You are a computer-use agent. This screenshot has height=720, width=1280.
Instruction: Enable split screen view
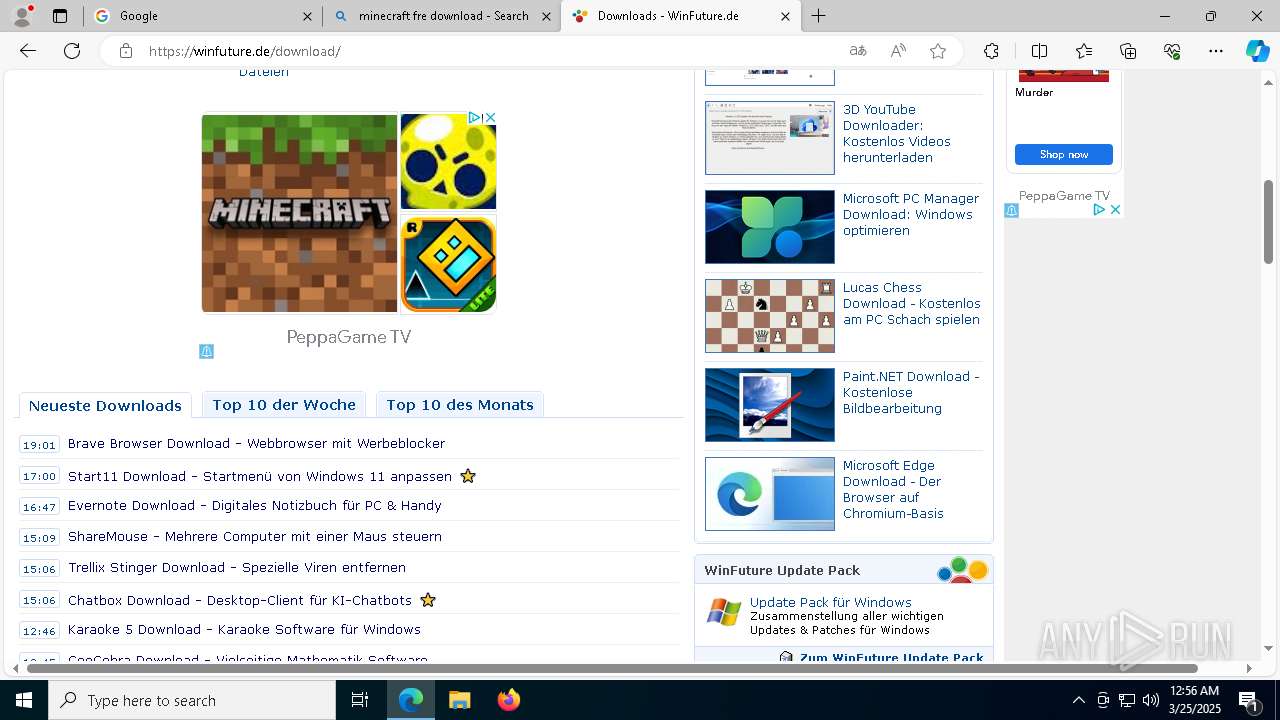click(x=1039, y=51)
